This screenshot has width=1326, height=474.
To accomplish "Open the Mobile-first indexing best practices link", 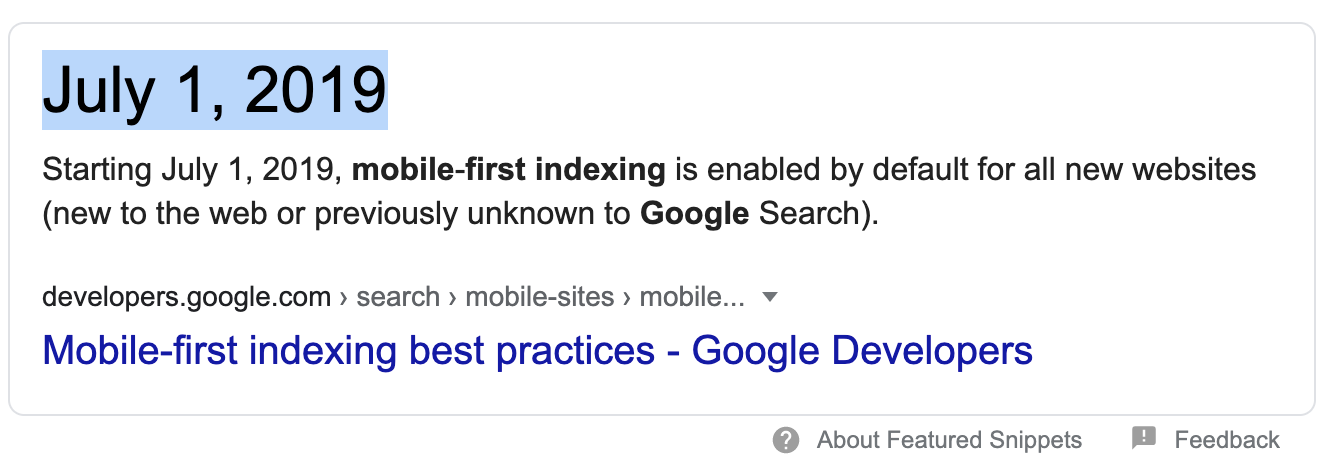I will (538, 351).
